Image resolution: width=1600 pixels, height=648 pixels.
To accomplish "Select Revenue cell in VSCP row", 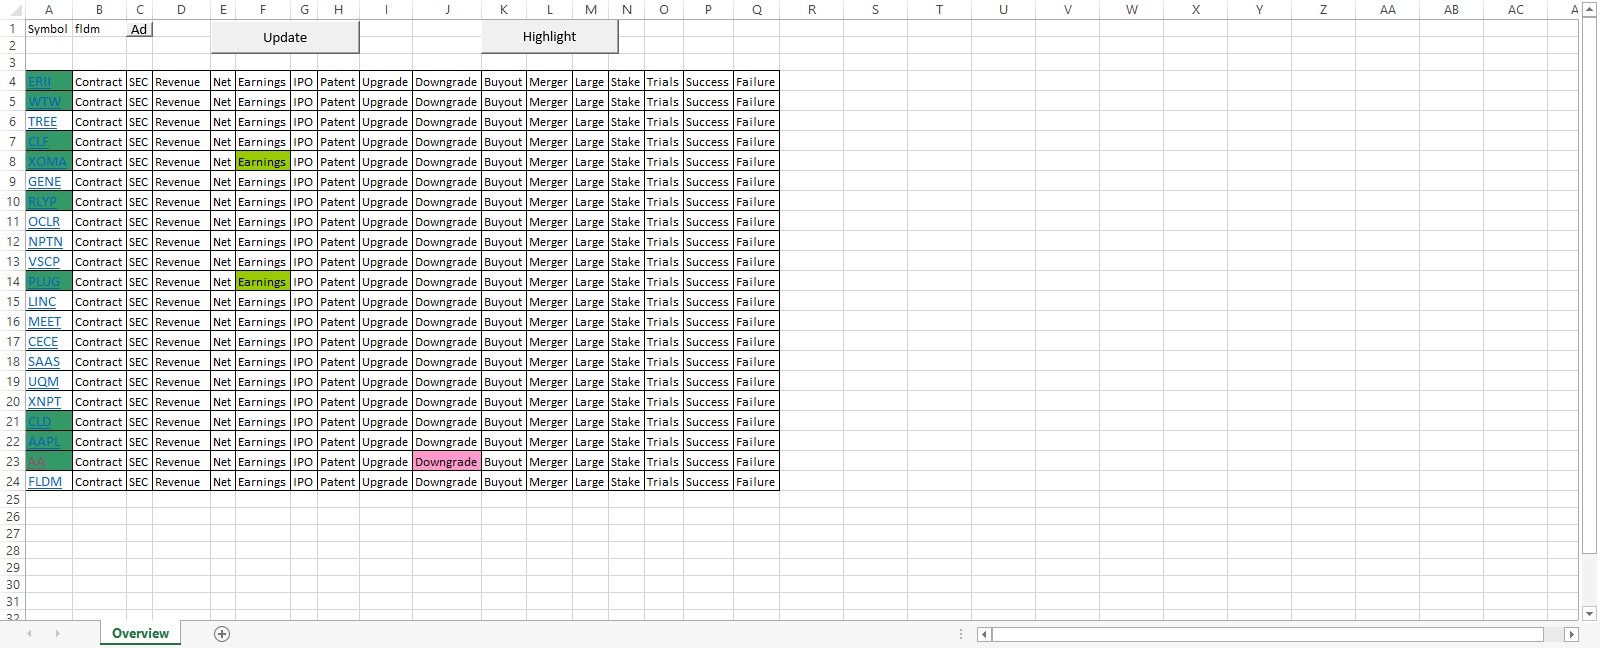I will click(x=181, y=262).
